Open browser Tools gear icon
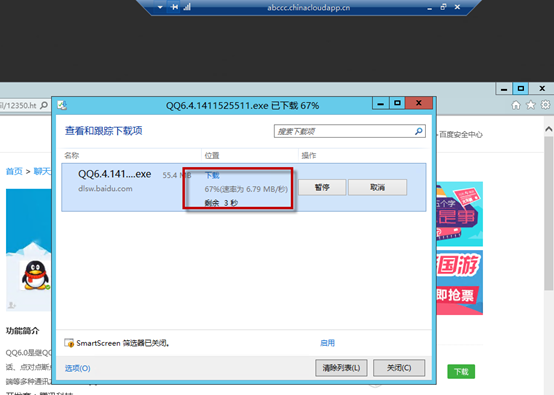Image resolution: width=554 pixels, height=395 pixels. pyautogui.click(x=546, y=105)
